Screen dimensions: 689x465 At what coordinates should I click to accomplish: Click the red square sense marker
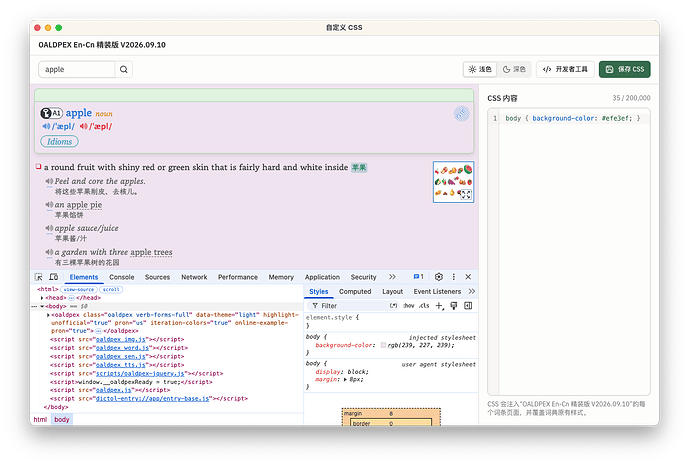pos(38,167)
